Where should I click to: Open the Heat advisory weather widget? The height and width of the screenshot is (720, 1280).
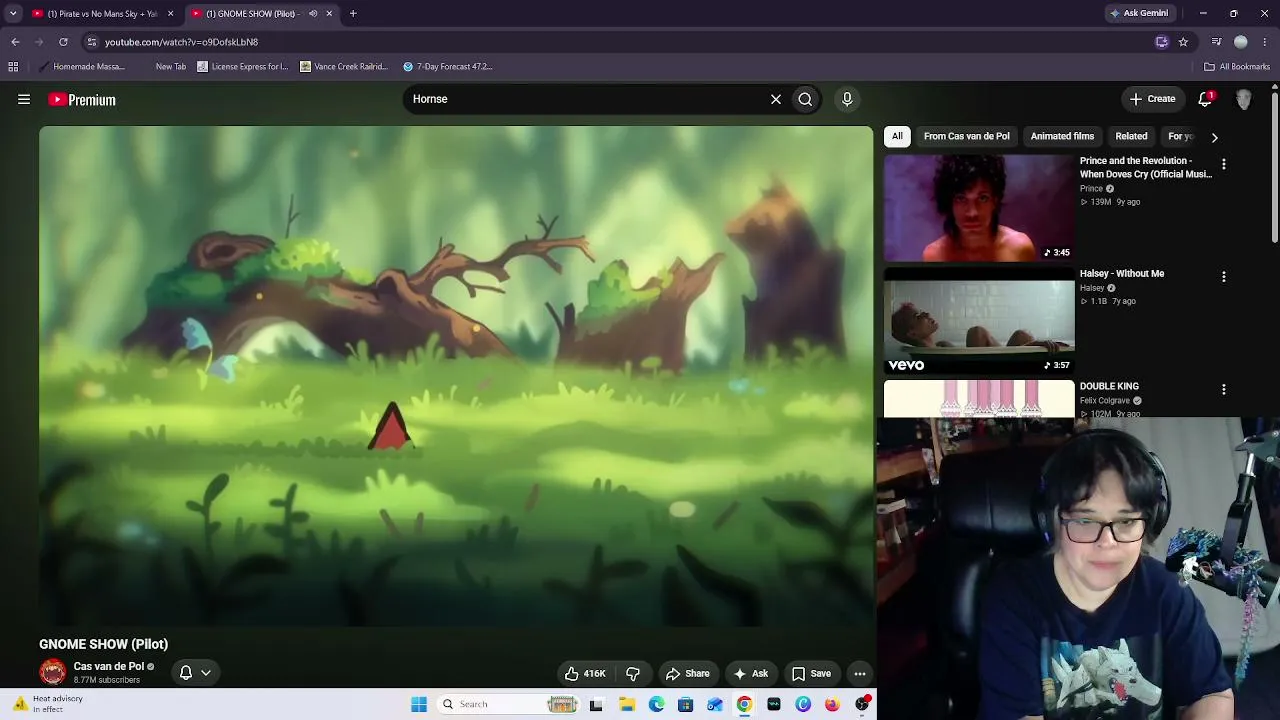point(48,704)
